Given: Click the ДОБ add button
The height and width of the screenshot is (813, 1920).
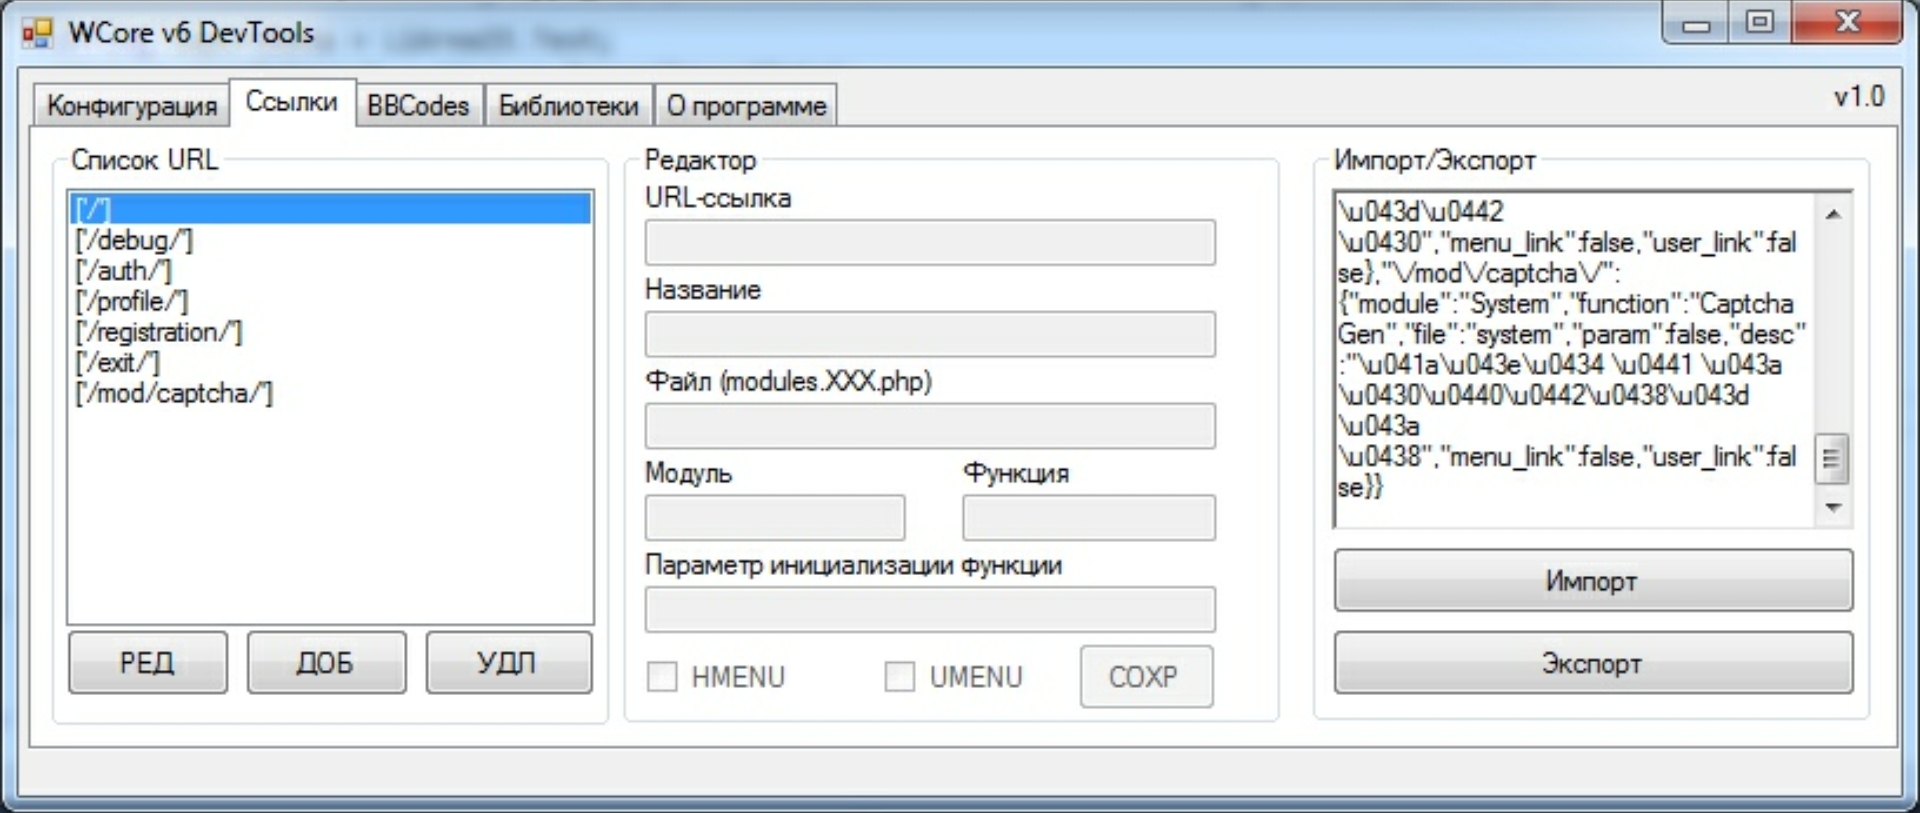Looking at the screenshot, I should (326, 662).
